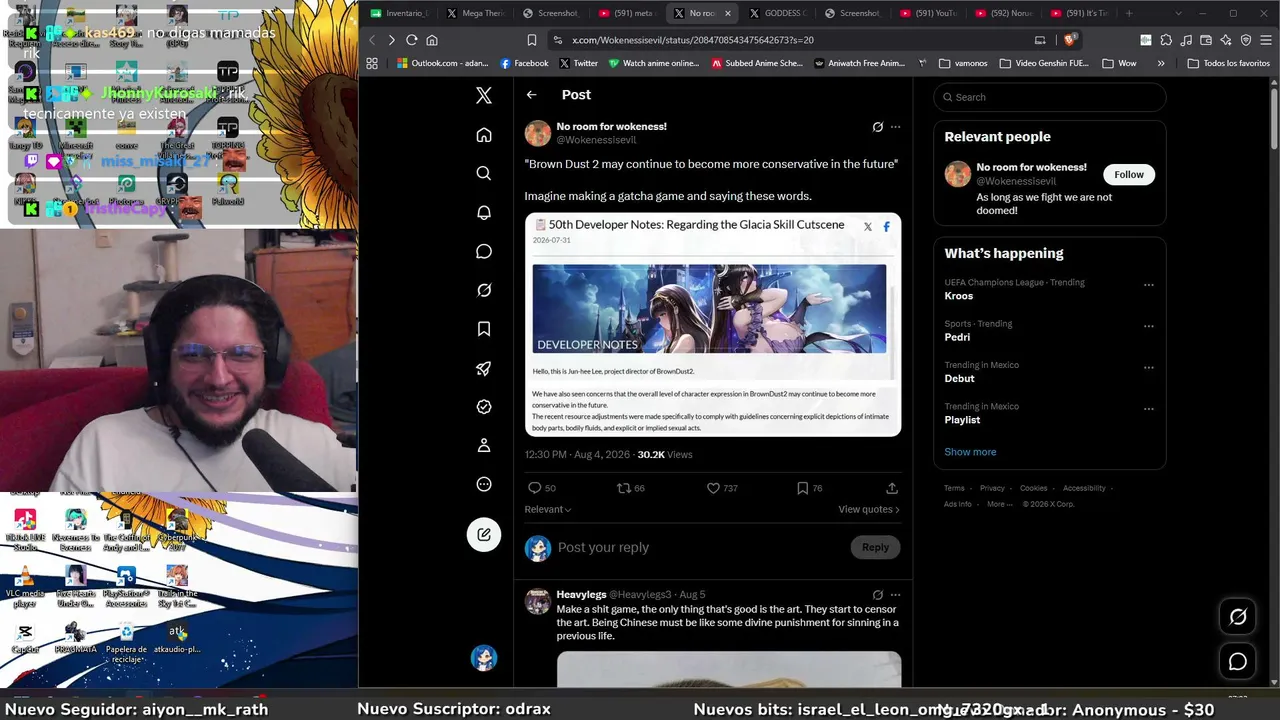Open Bookmarks in X sidebar
1280x720 pixels.
point(484,329)
